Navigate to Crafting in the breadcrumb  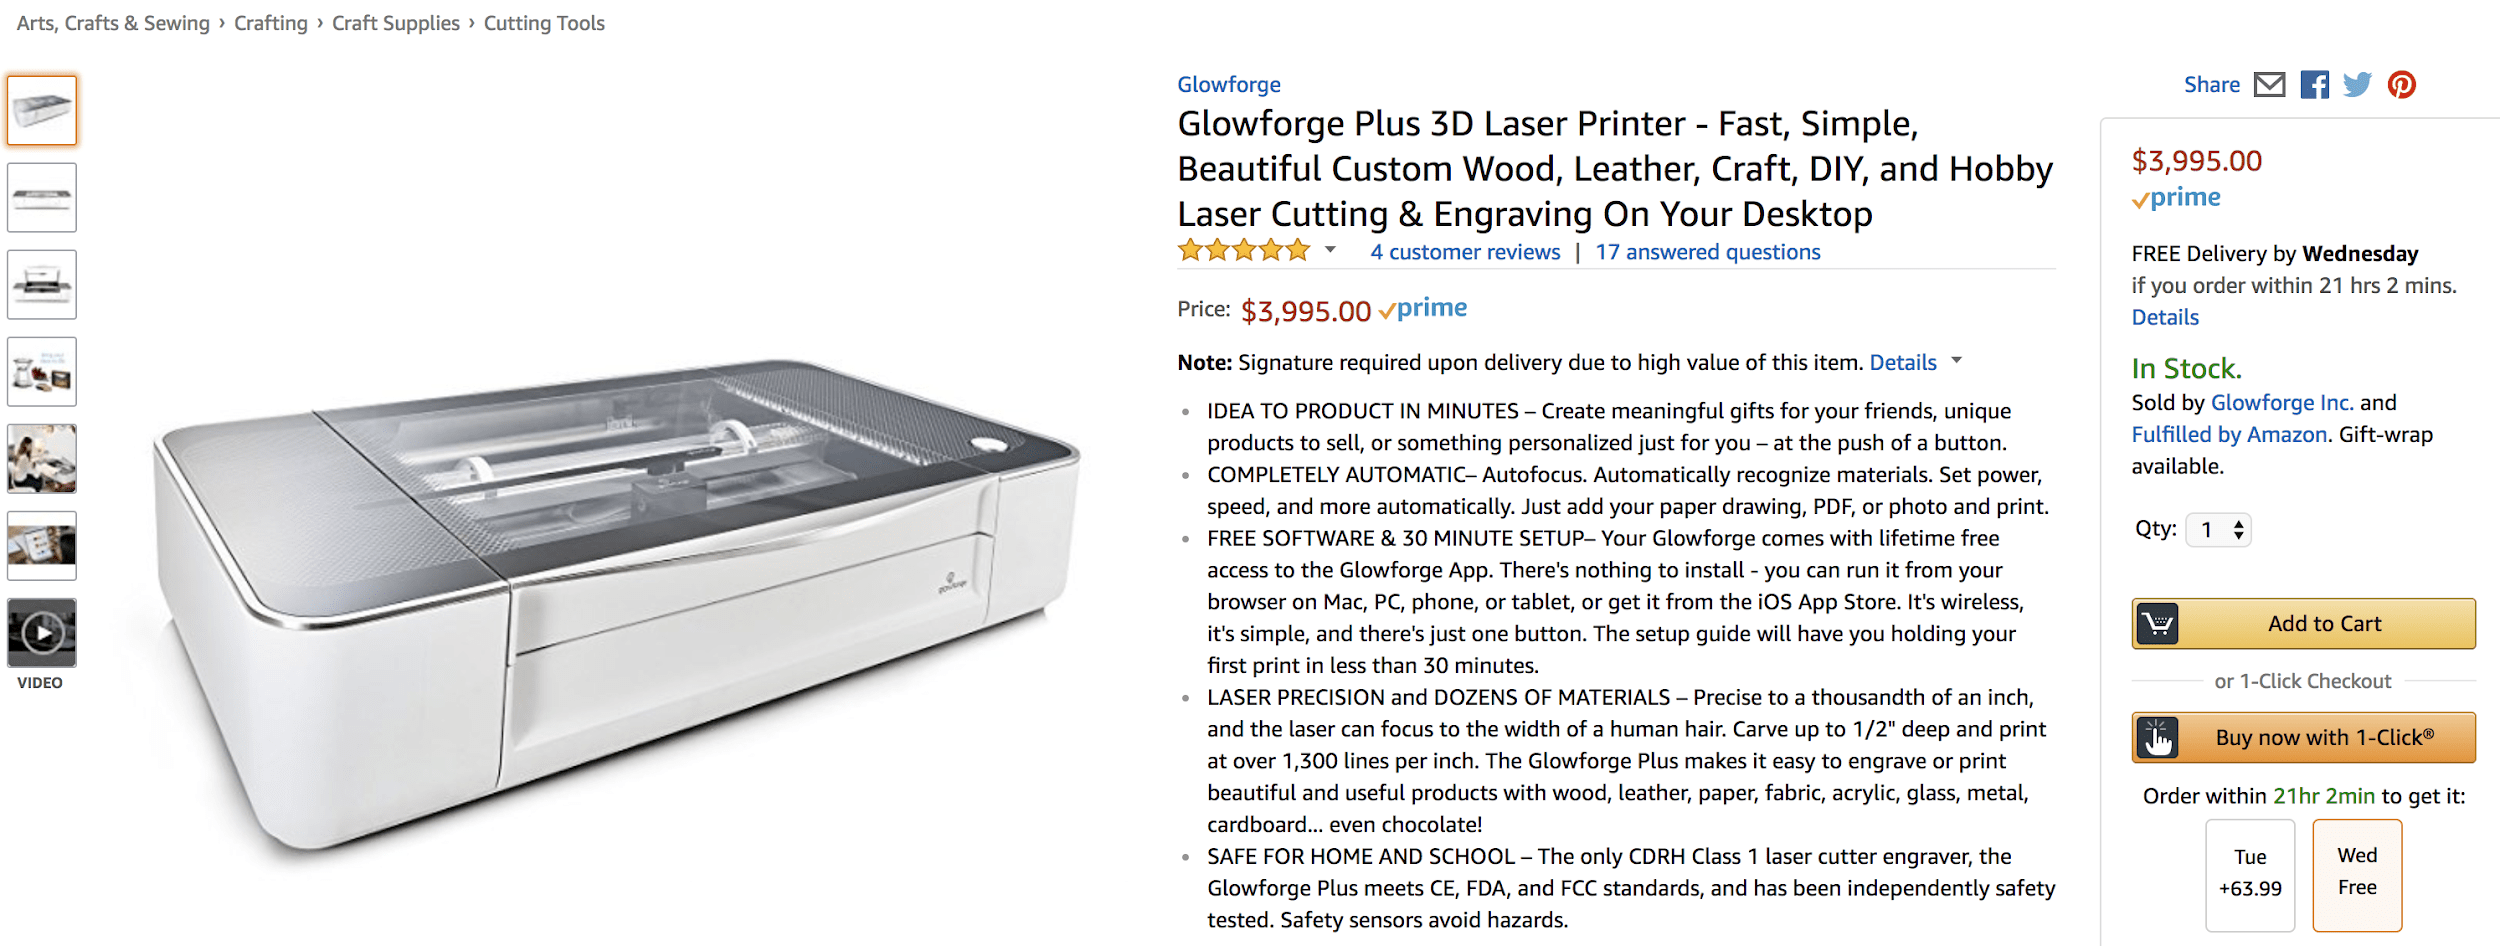271,22
